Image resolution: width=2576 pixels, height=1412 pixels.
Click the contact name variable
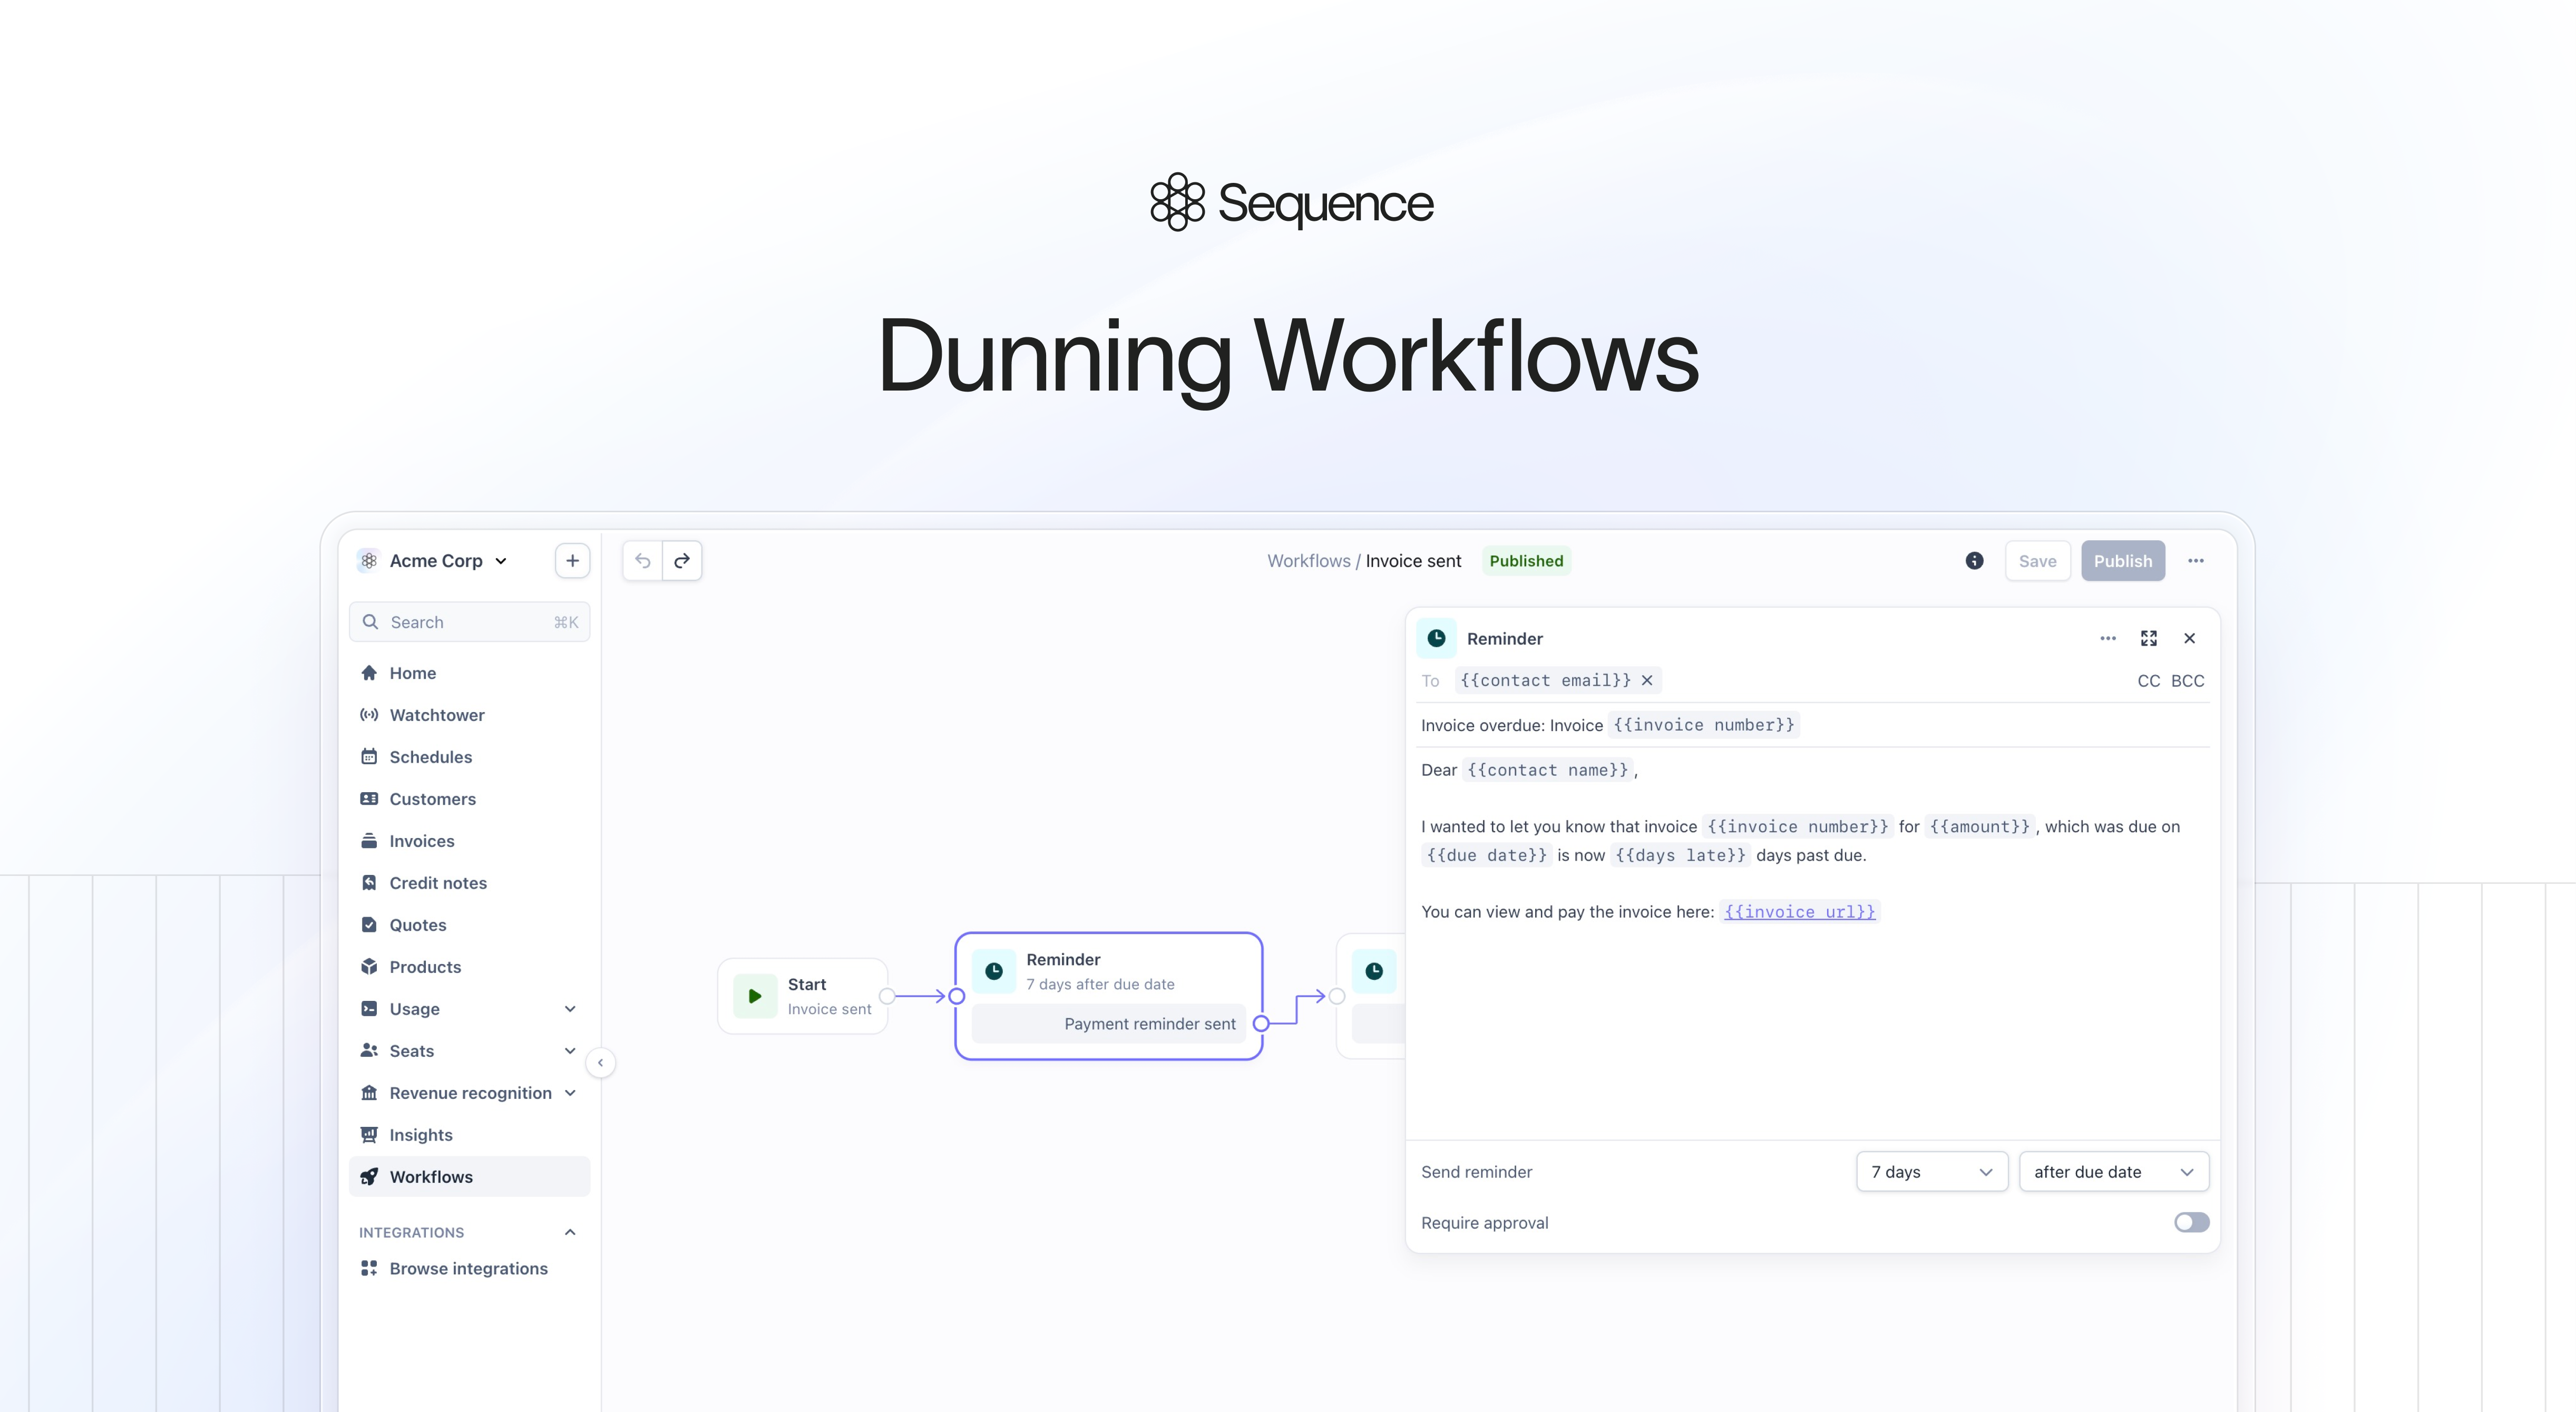(x=1548, y=770)
